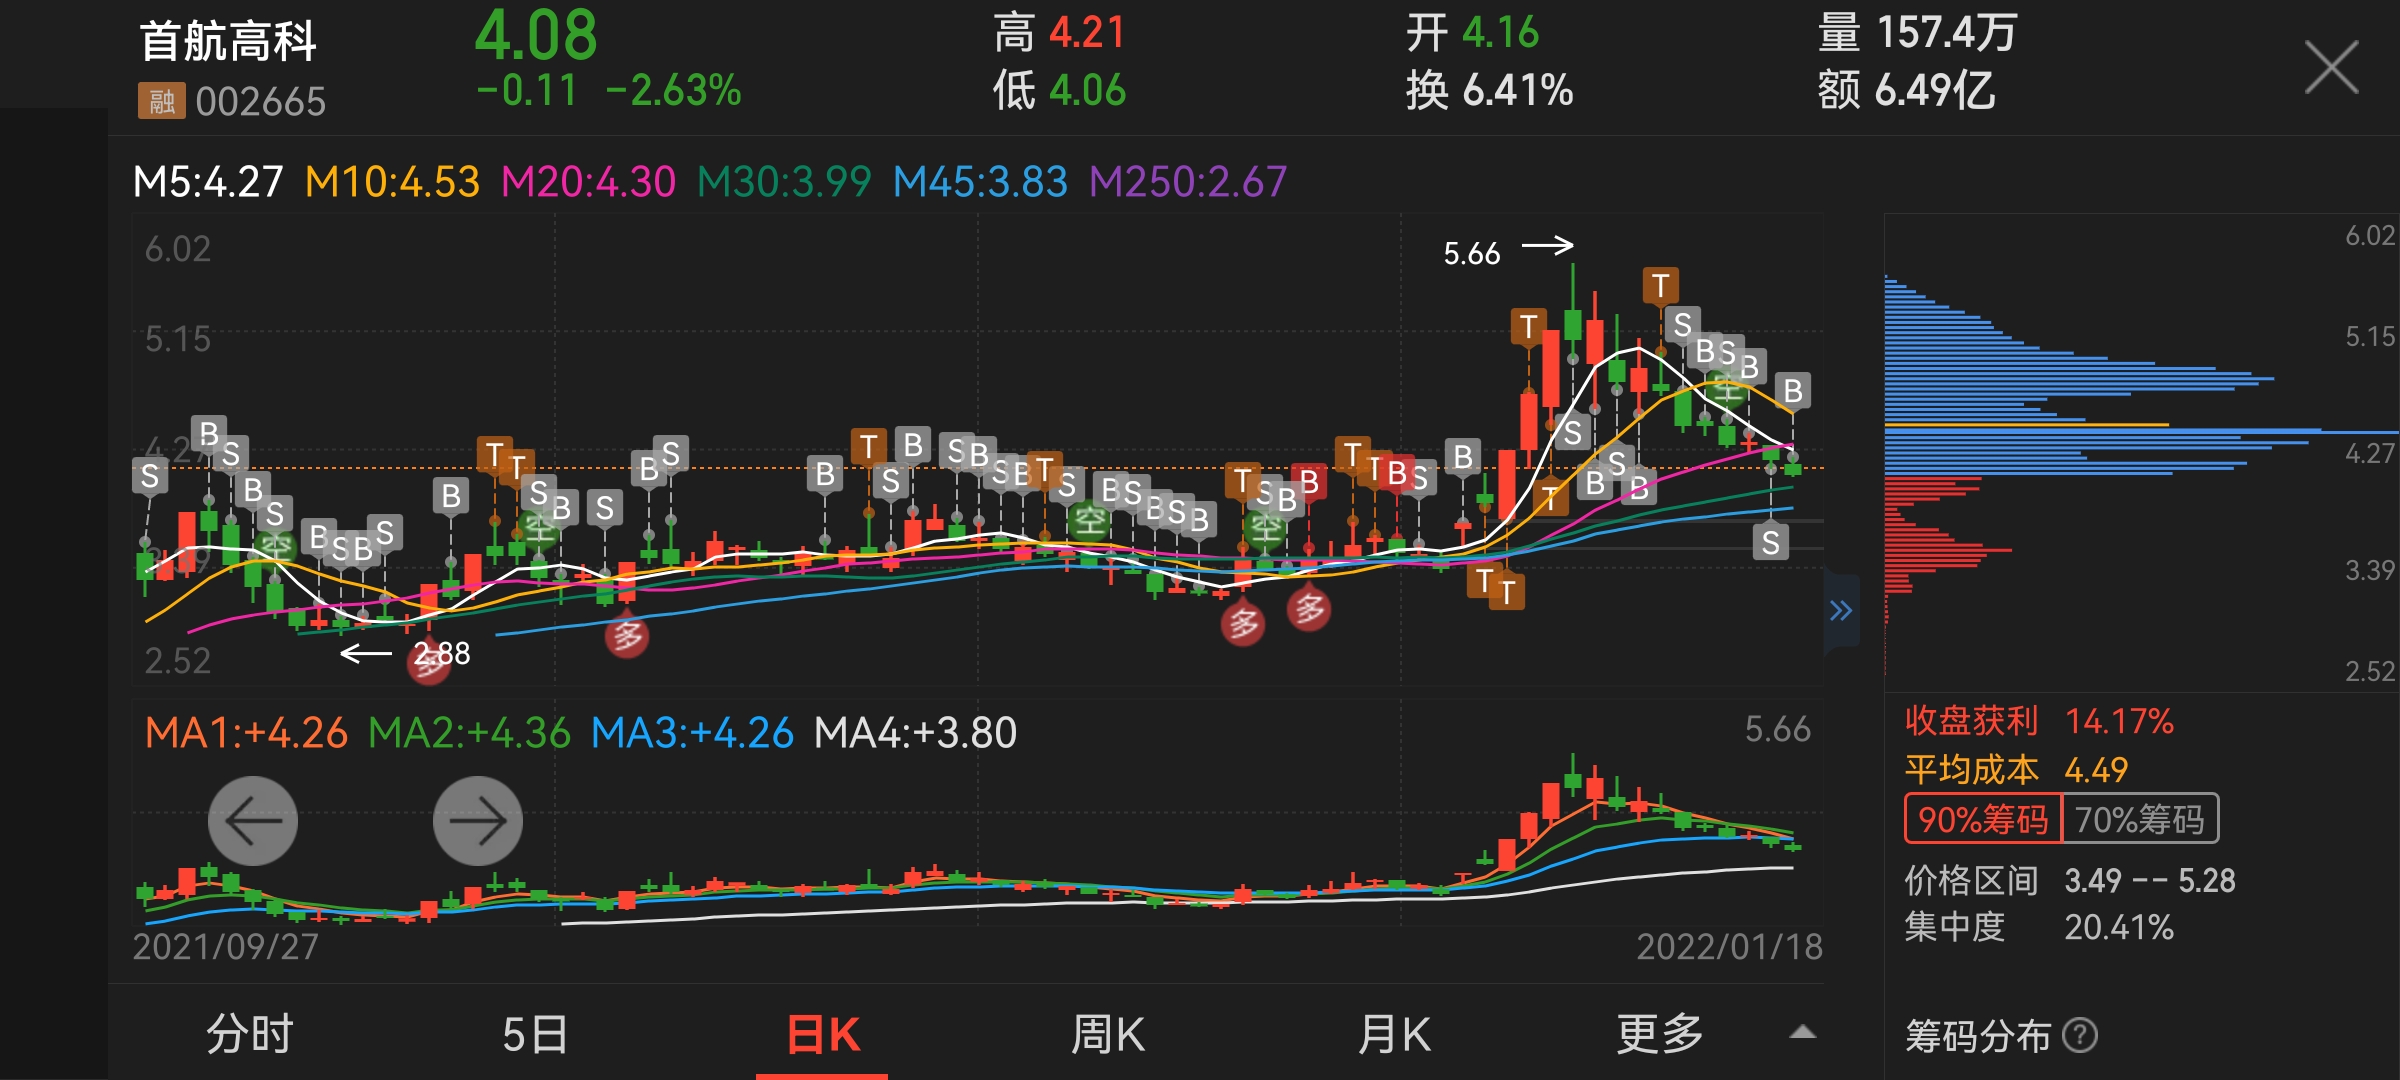2400x1080 pixels.
Task: Select the 70%筹码 toggle
Action: 2140,819
